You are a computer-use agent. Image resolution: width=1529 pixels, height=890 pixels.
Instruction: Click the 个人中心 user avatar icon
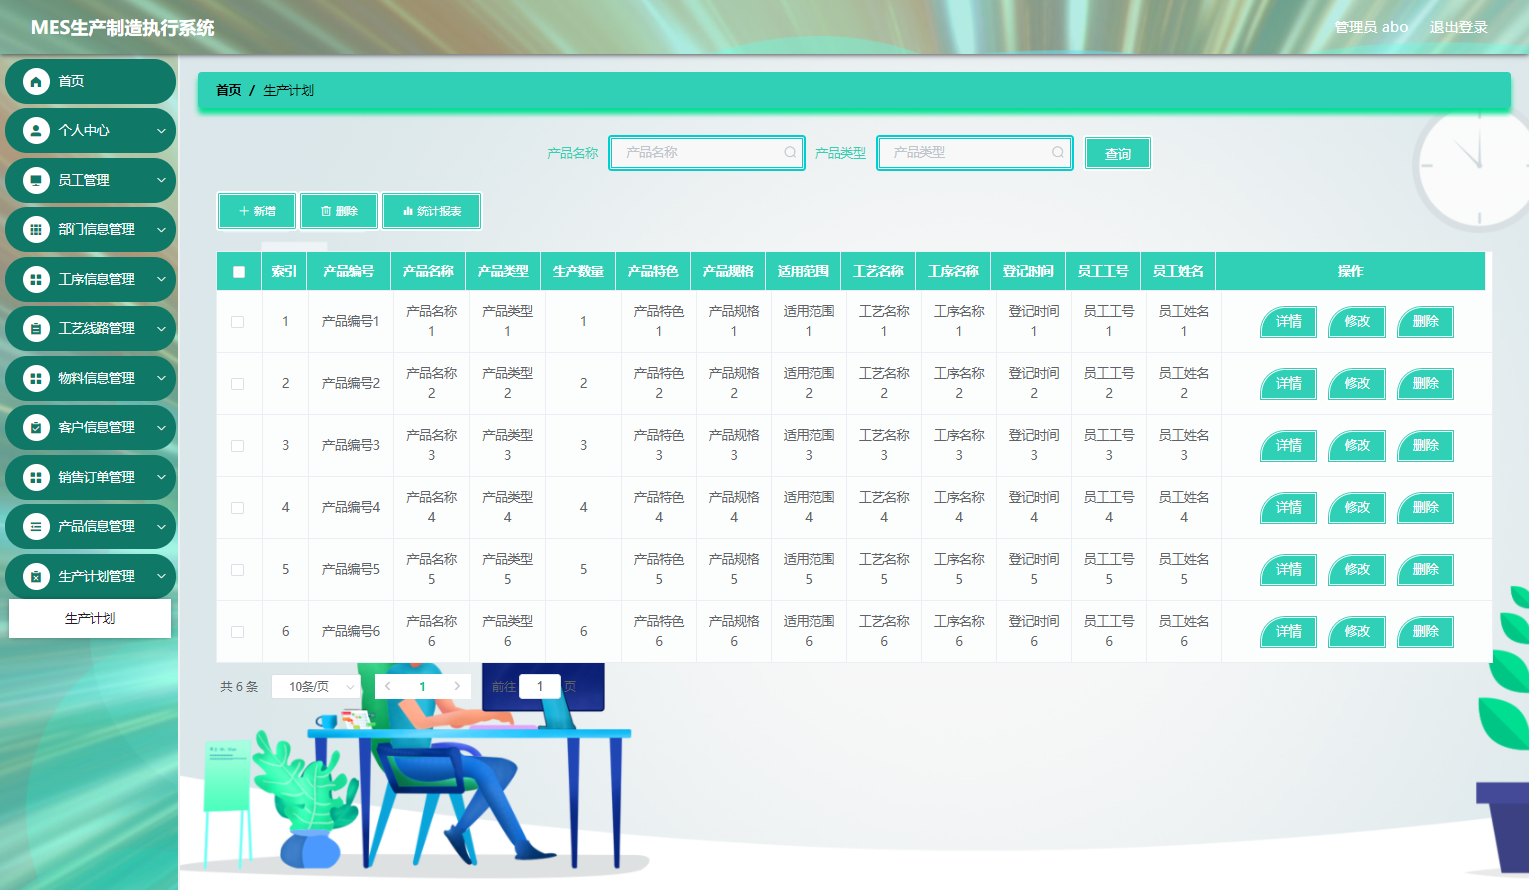pos(36,131)
